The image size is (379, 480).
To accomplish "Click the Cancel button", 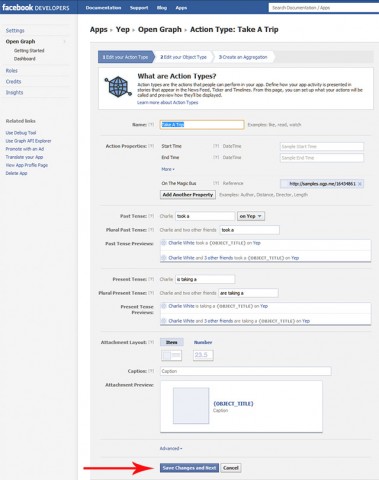I will point(231,468).
